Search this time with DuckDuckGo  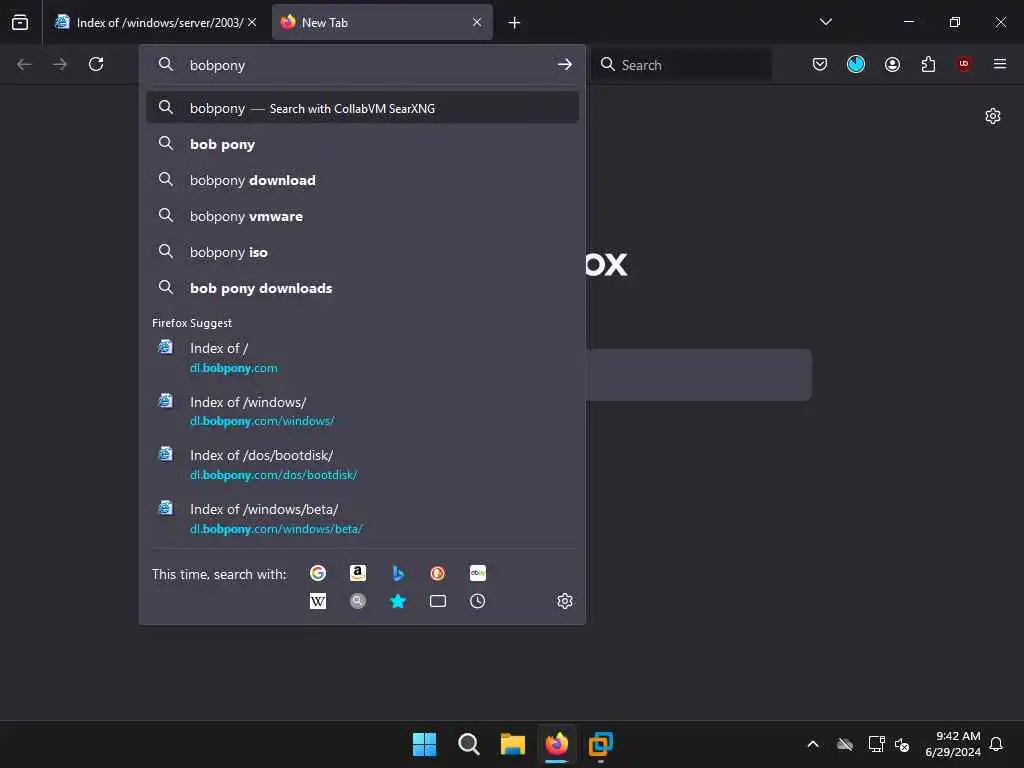point(438,573)
